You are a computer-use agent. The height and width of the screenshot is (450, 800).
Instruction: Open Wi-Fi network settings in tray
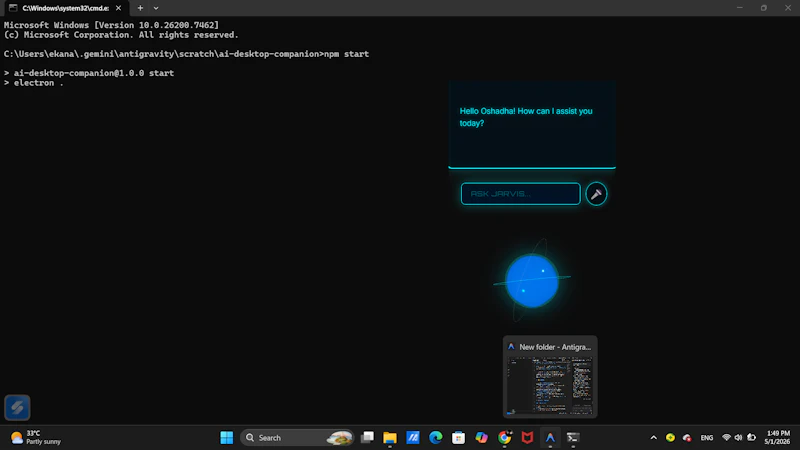coord(727,437)
